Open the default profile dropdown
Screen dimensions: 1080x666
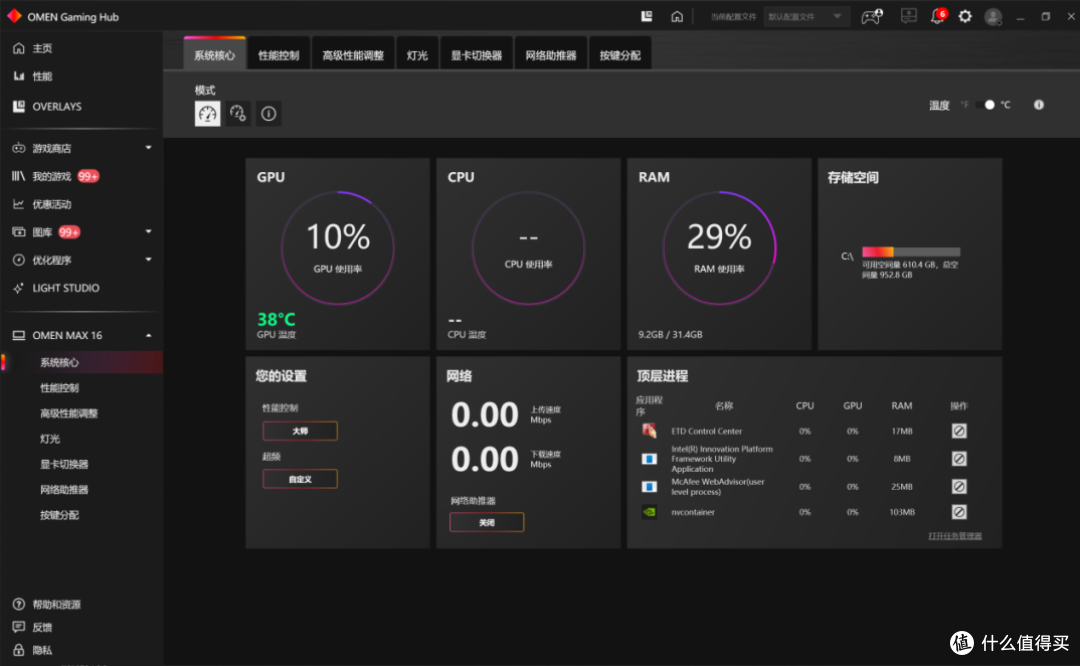[x=806, y=17]
